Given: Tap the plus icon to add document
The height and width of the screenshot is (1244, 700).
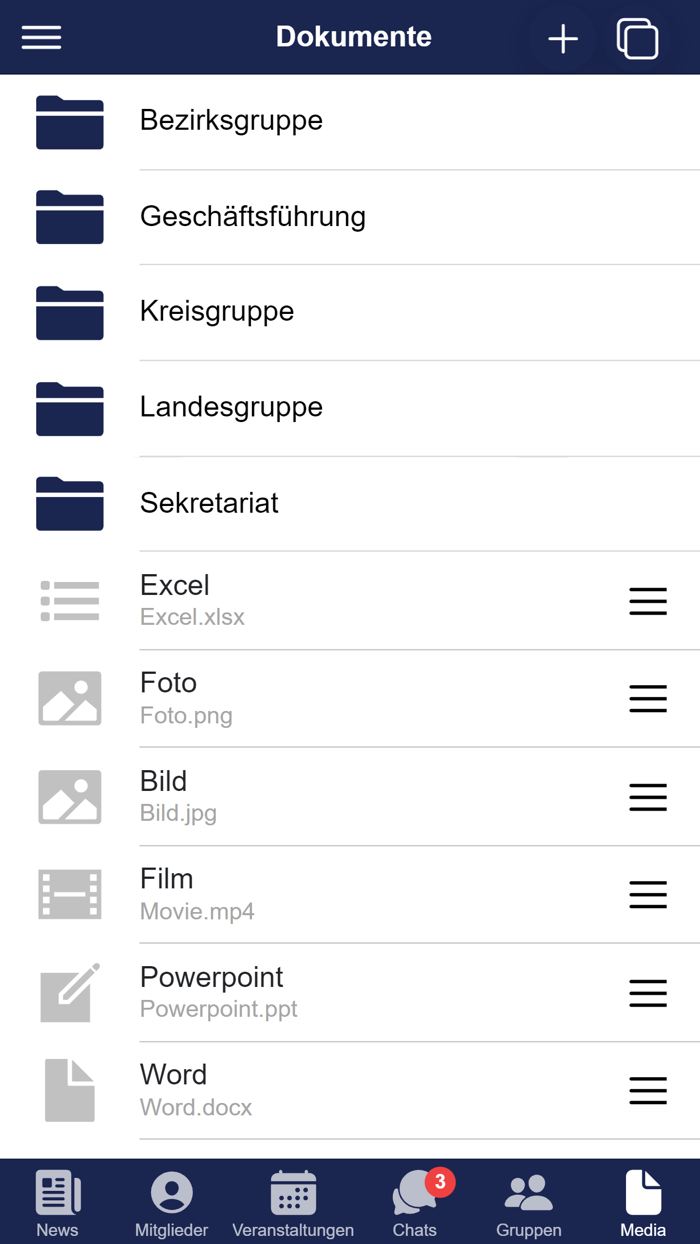Looking at the screenshot, I should coord(563,39).
